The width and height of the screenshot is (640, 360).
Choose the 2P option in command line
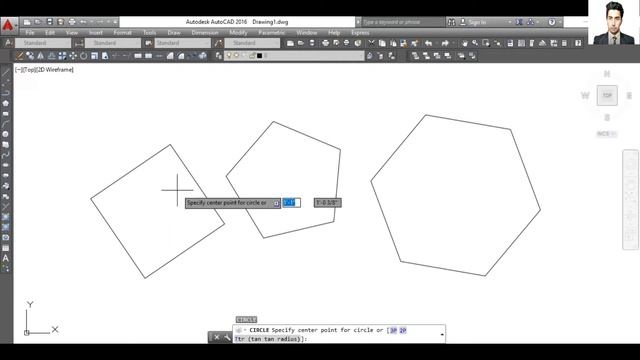click(x=403, y=330)
